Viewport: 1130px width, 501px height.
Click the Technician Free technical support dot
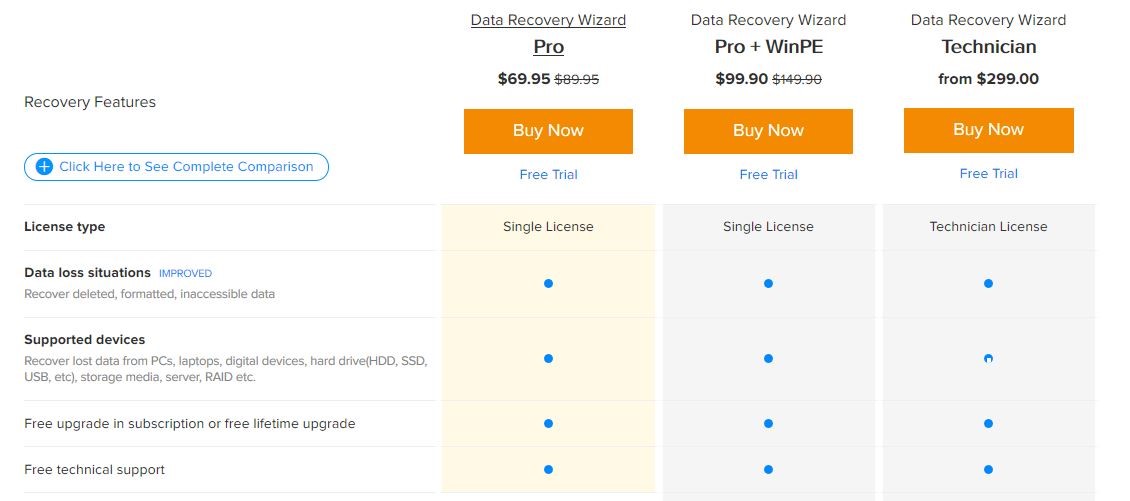988,469
